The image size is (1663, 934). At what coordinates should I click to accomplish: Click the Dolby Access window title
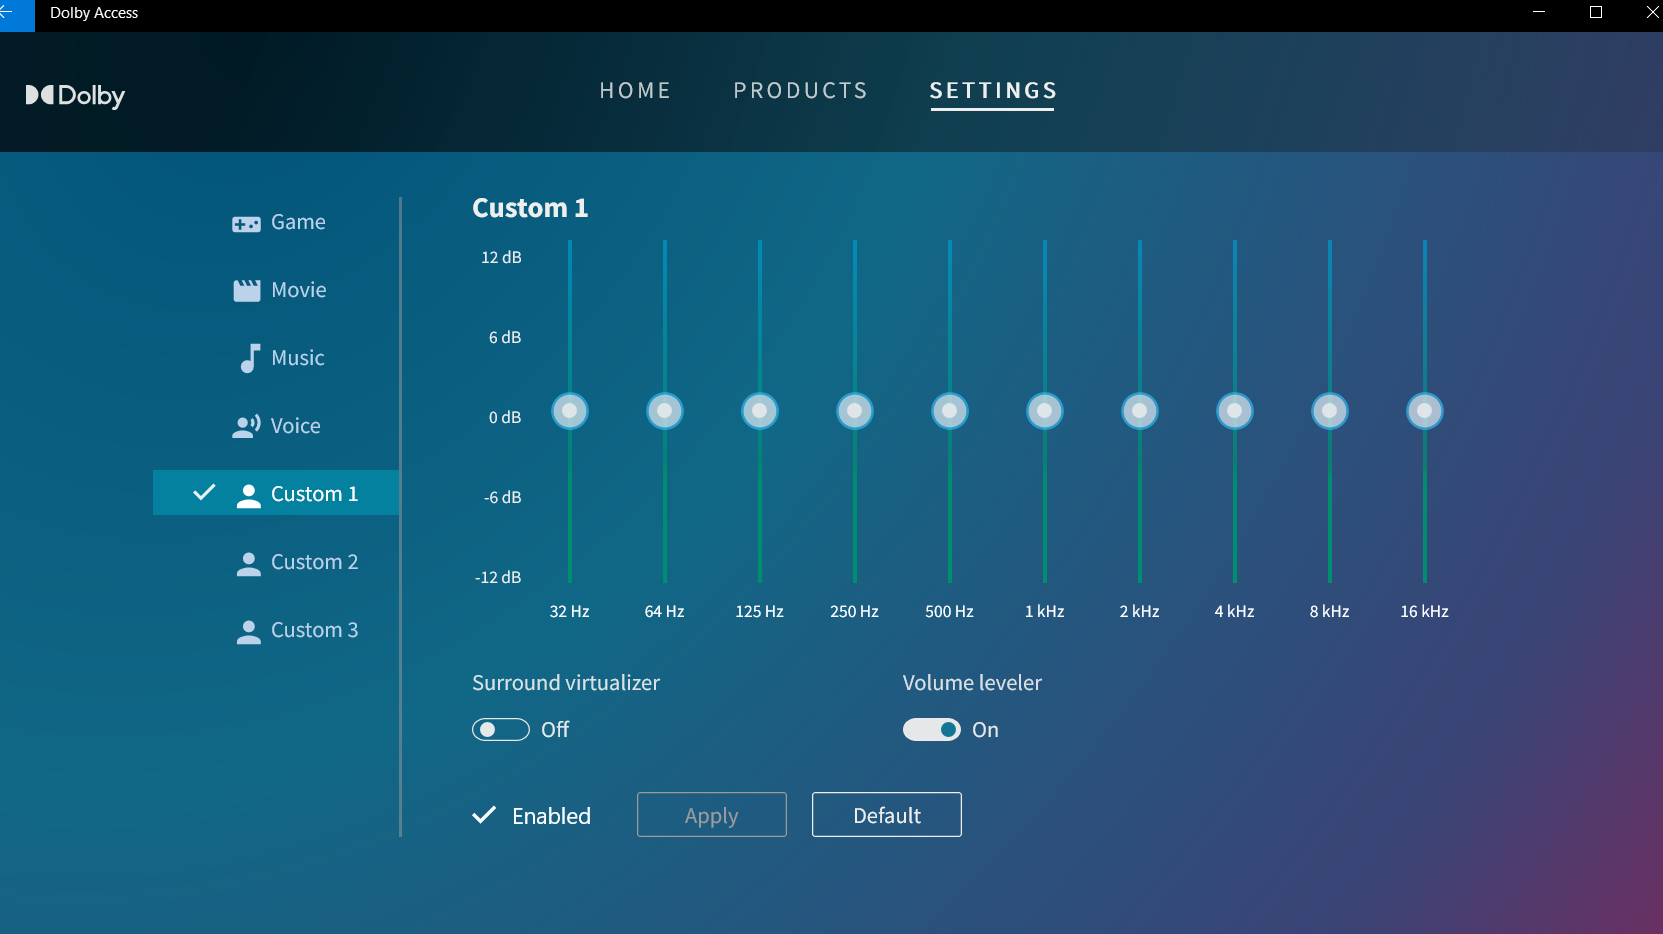tap(94, 13)
